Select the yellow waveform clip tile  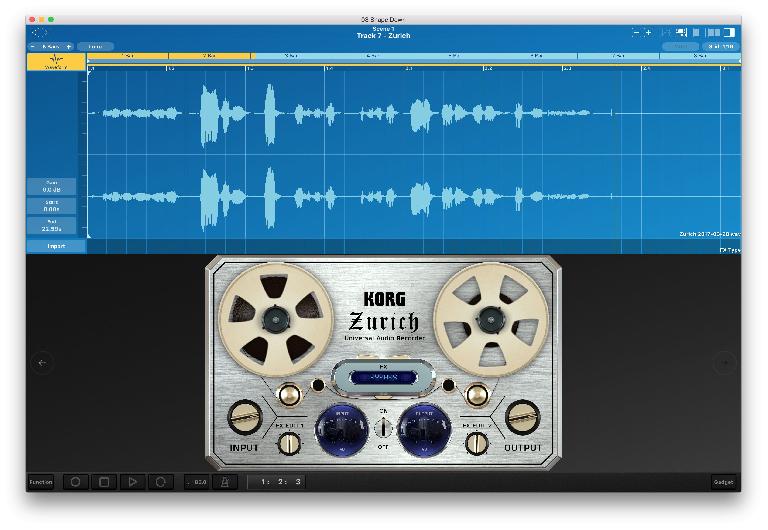click(56, 62)
